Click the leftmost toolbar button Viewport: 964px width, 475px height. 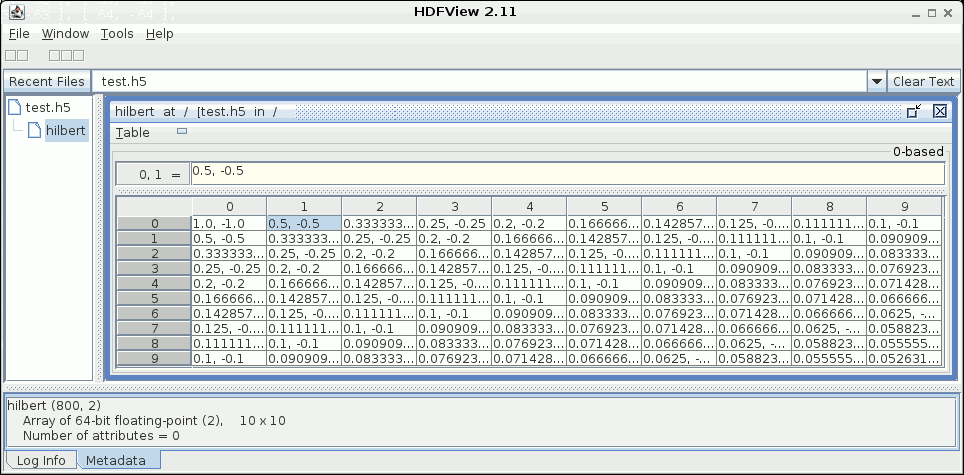pyautogui.click(x=10, y=56)
